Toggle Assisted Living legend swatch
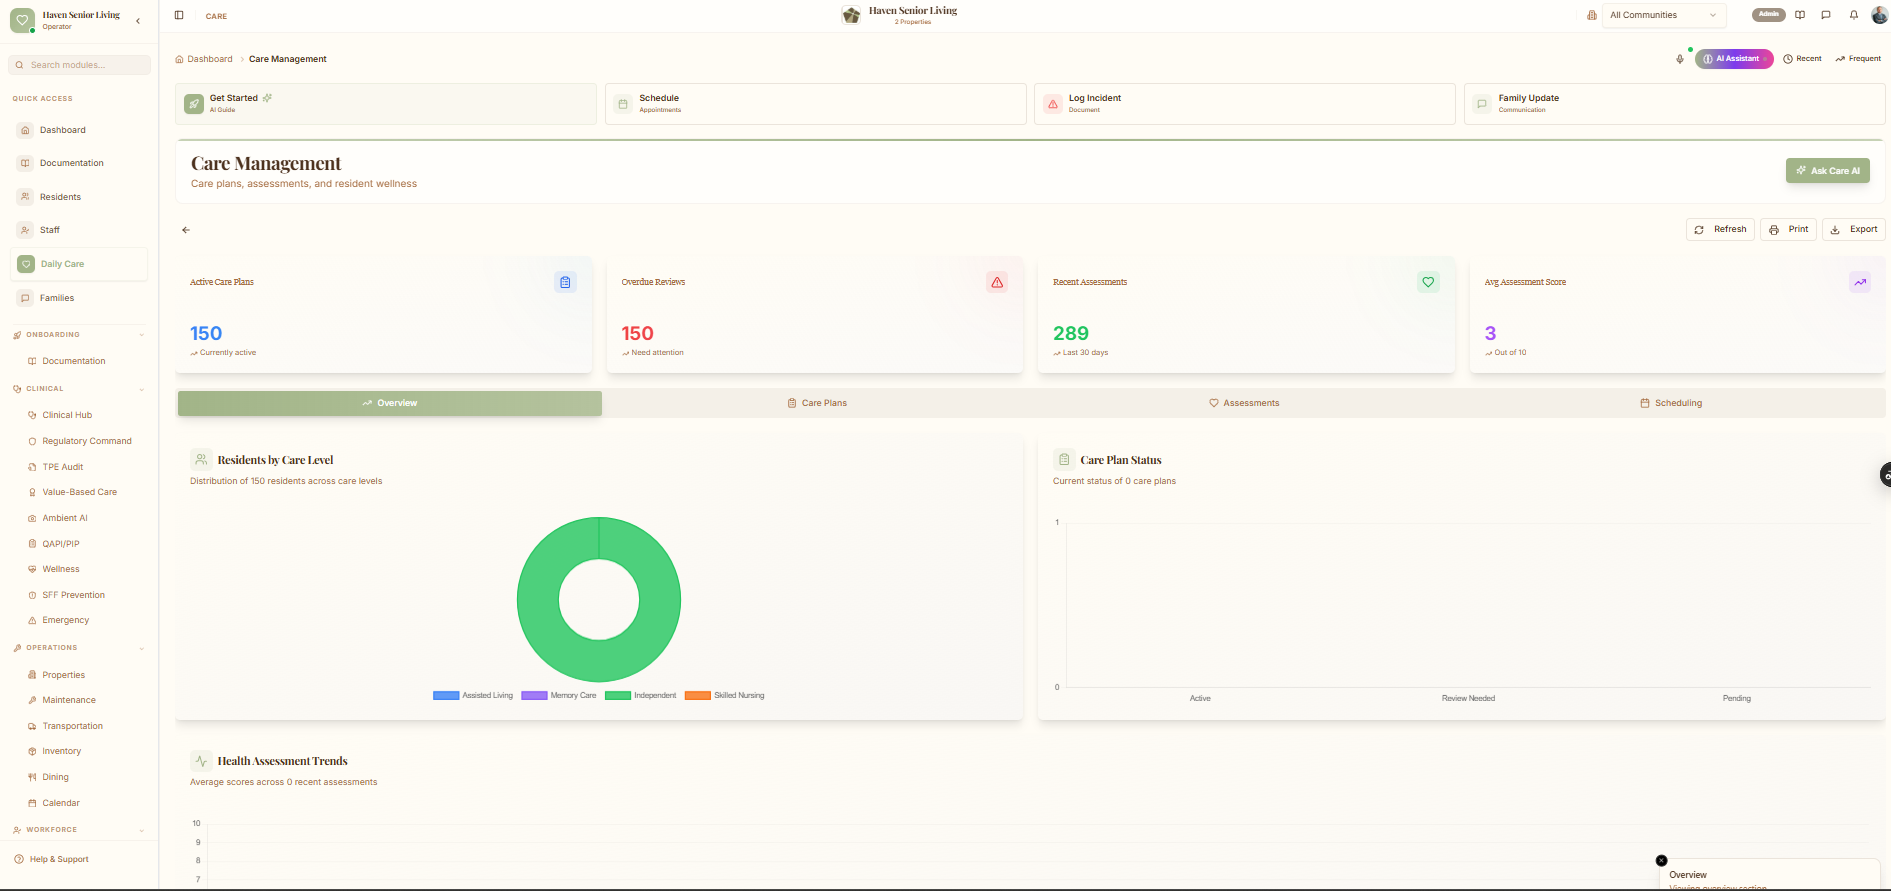1891x891 pixels. coord(446,695)
